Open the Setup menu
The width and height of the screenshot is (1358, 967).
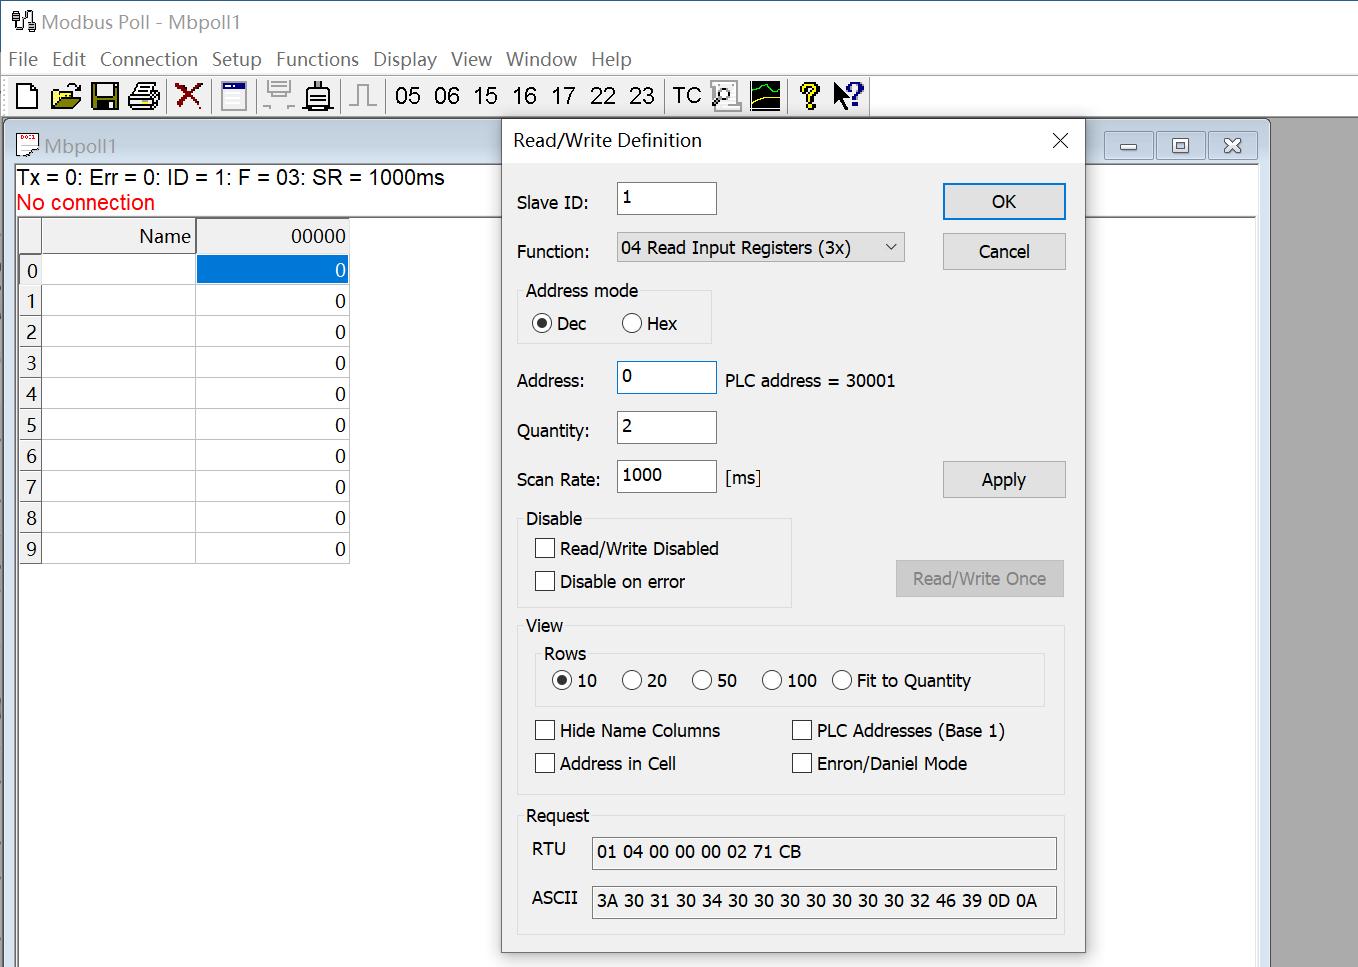pyautogui.click(x=236, y=60)
